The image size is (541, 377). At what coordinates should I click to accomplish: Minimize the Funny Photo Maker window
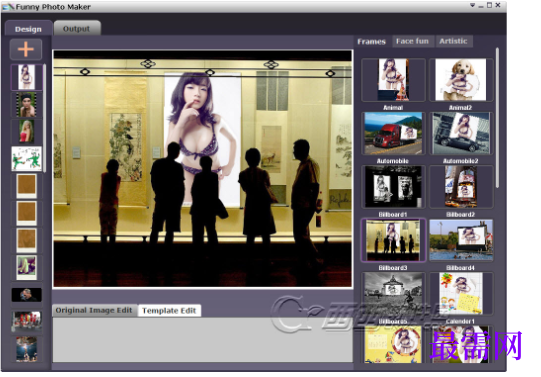(x=481, y=6)
